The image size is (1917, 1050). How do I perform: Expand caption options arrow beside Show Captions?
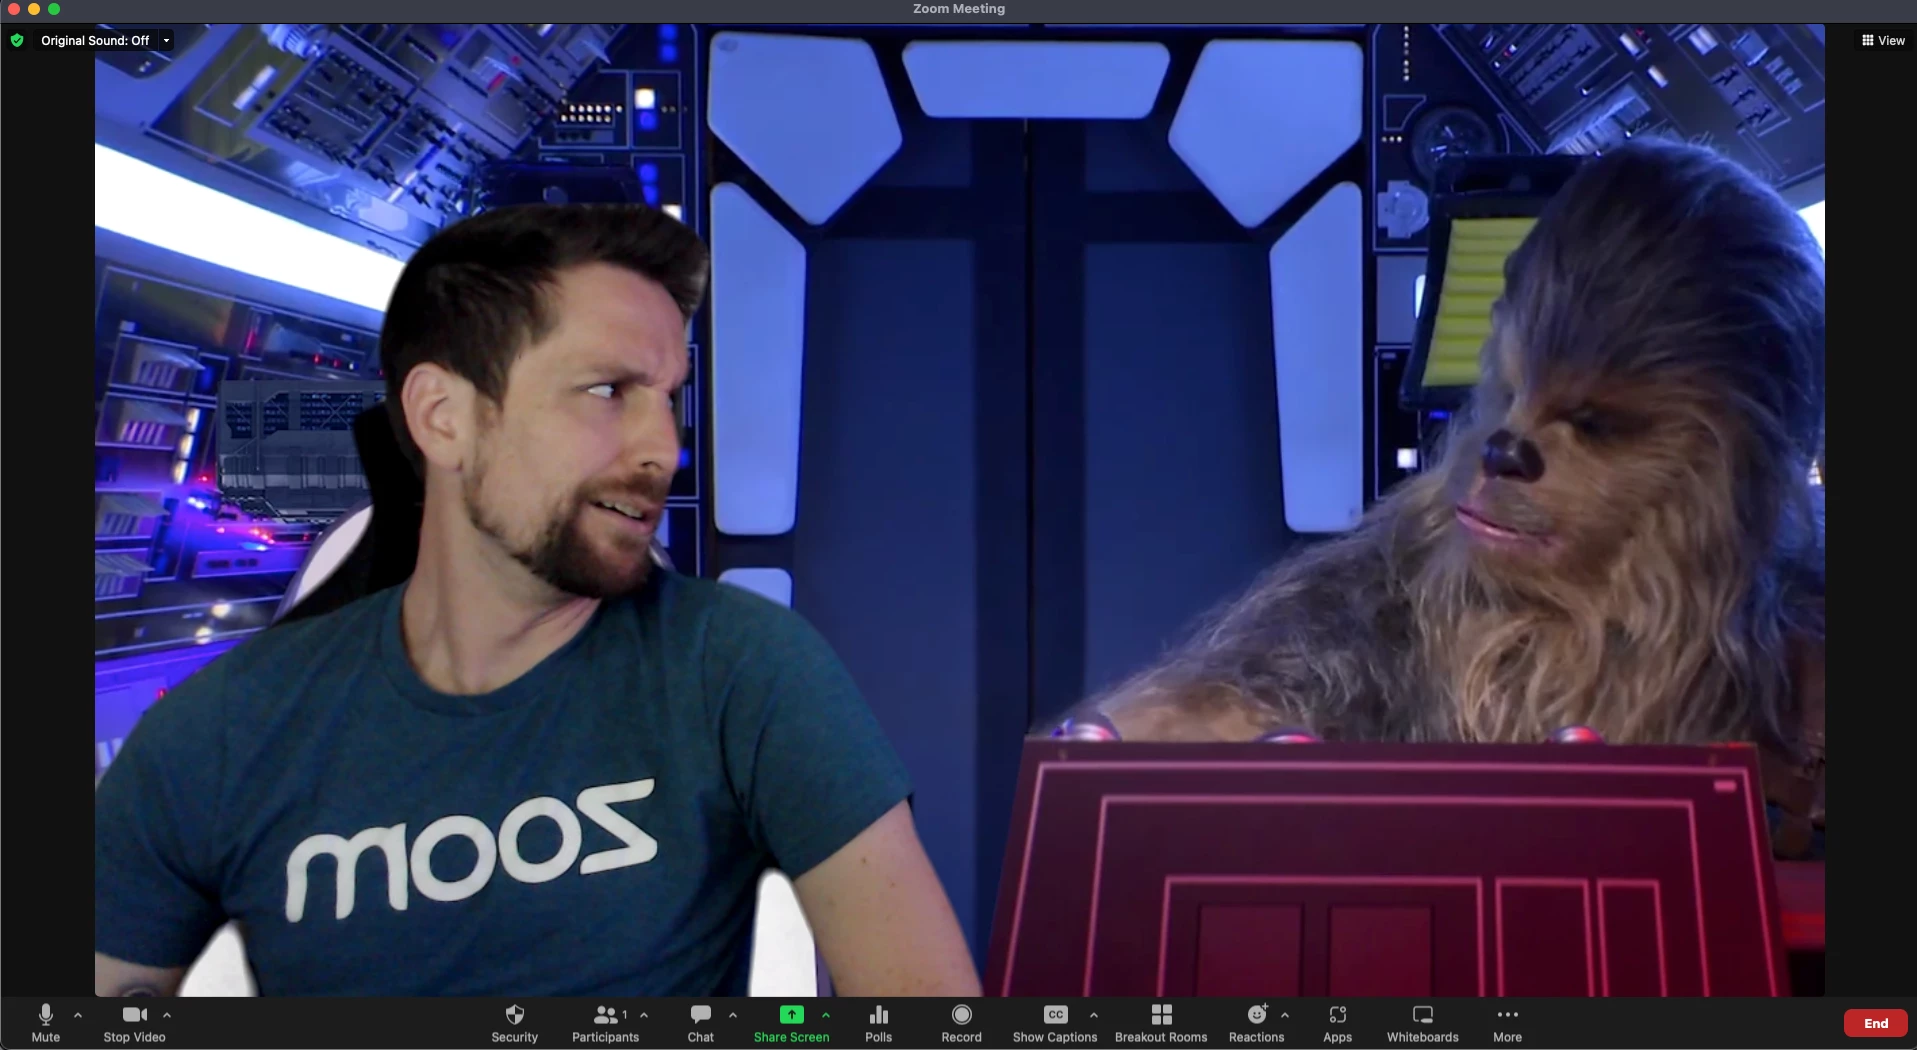1094,1015
